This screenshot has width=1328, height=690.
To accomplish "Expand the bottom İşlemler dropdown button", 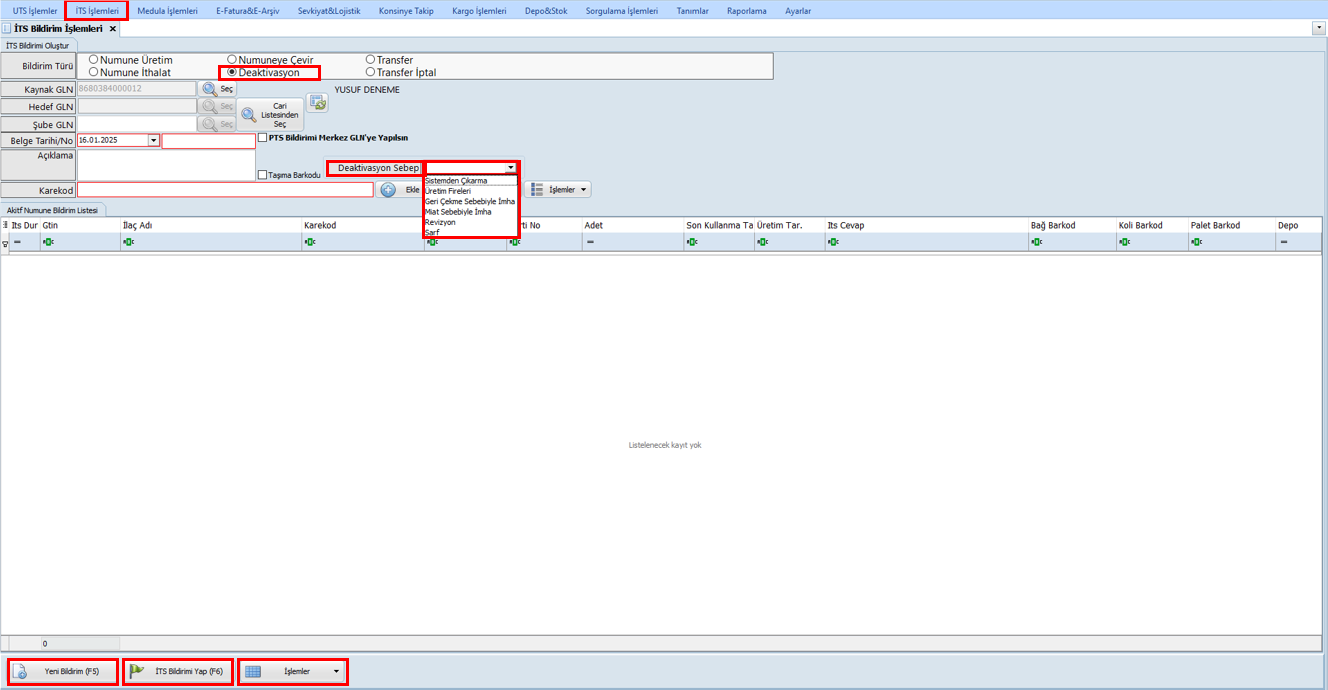I will pos(336,672).
